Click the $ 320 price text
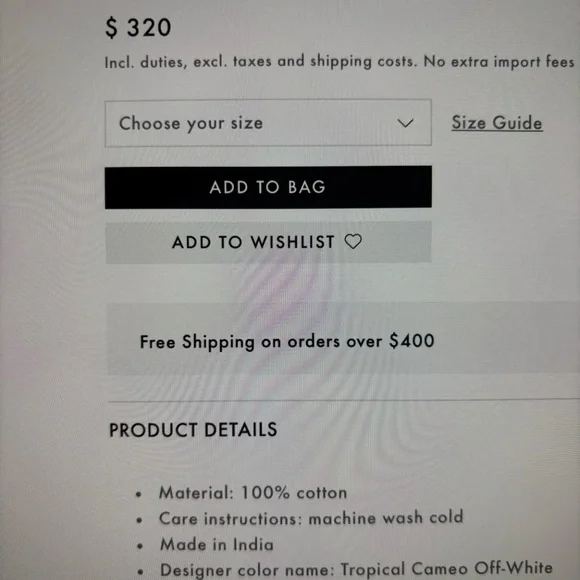 138,28
